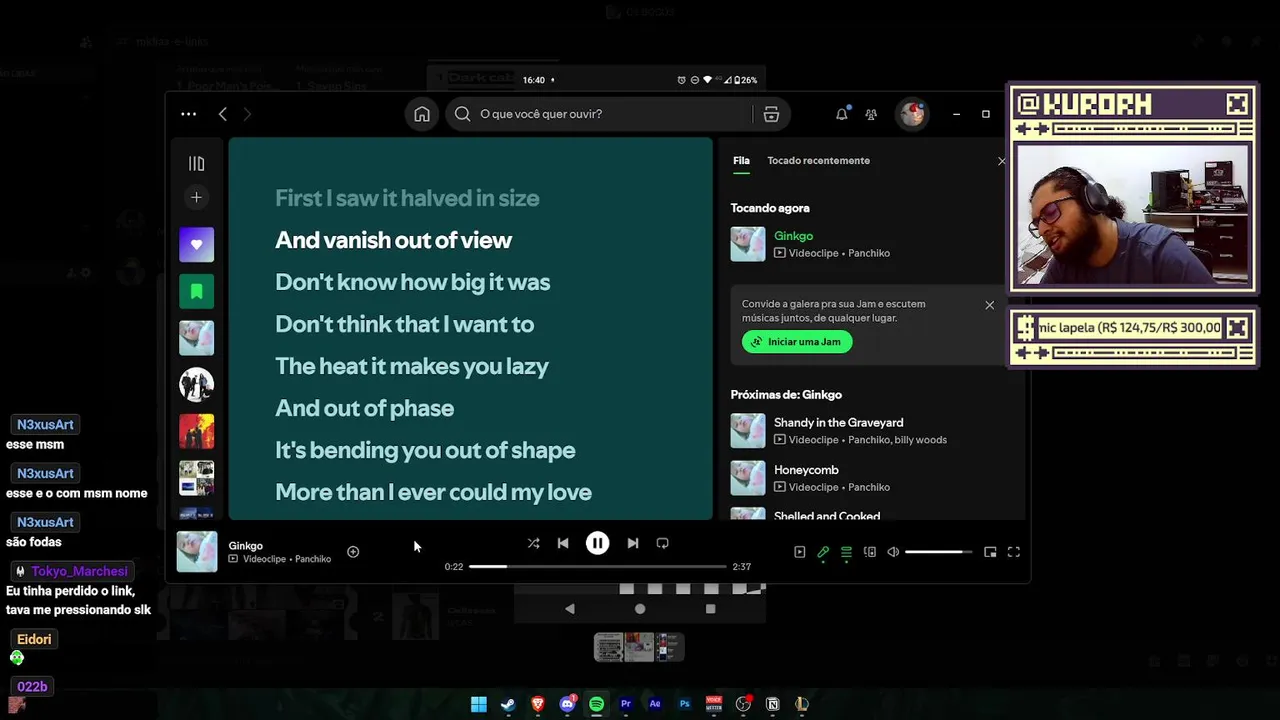The height and width of the screenshot is (720, 1280).
Task: Click the now-playing album cover in player bar
Action: coord(197,552)
